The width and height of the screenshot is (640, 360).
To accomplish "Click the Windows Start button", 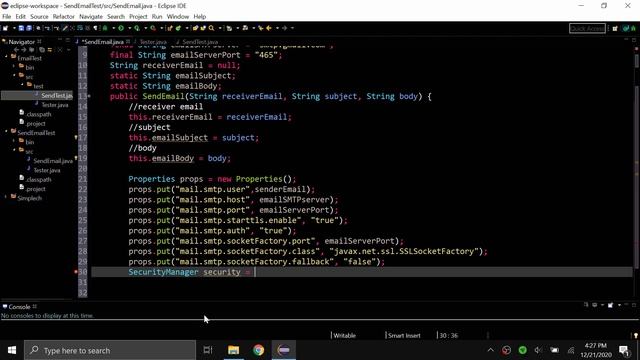I will click(12, 350).
